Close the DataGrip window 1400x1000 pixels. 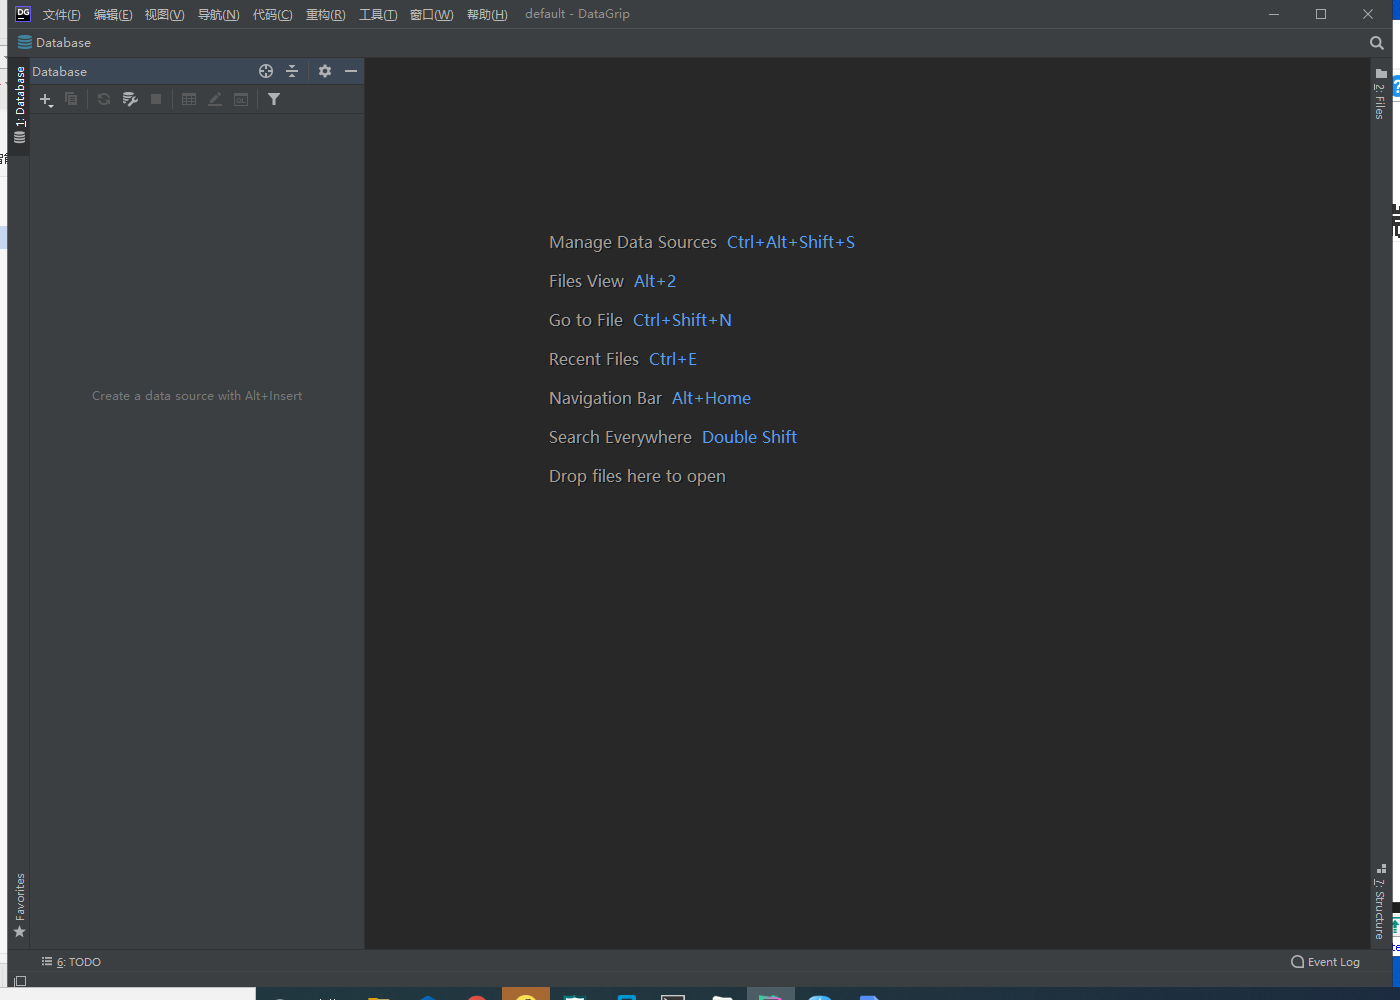coord(1368,14)
